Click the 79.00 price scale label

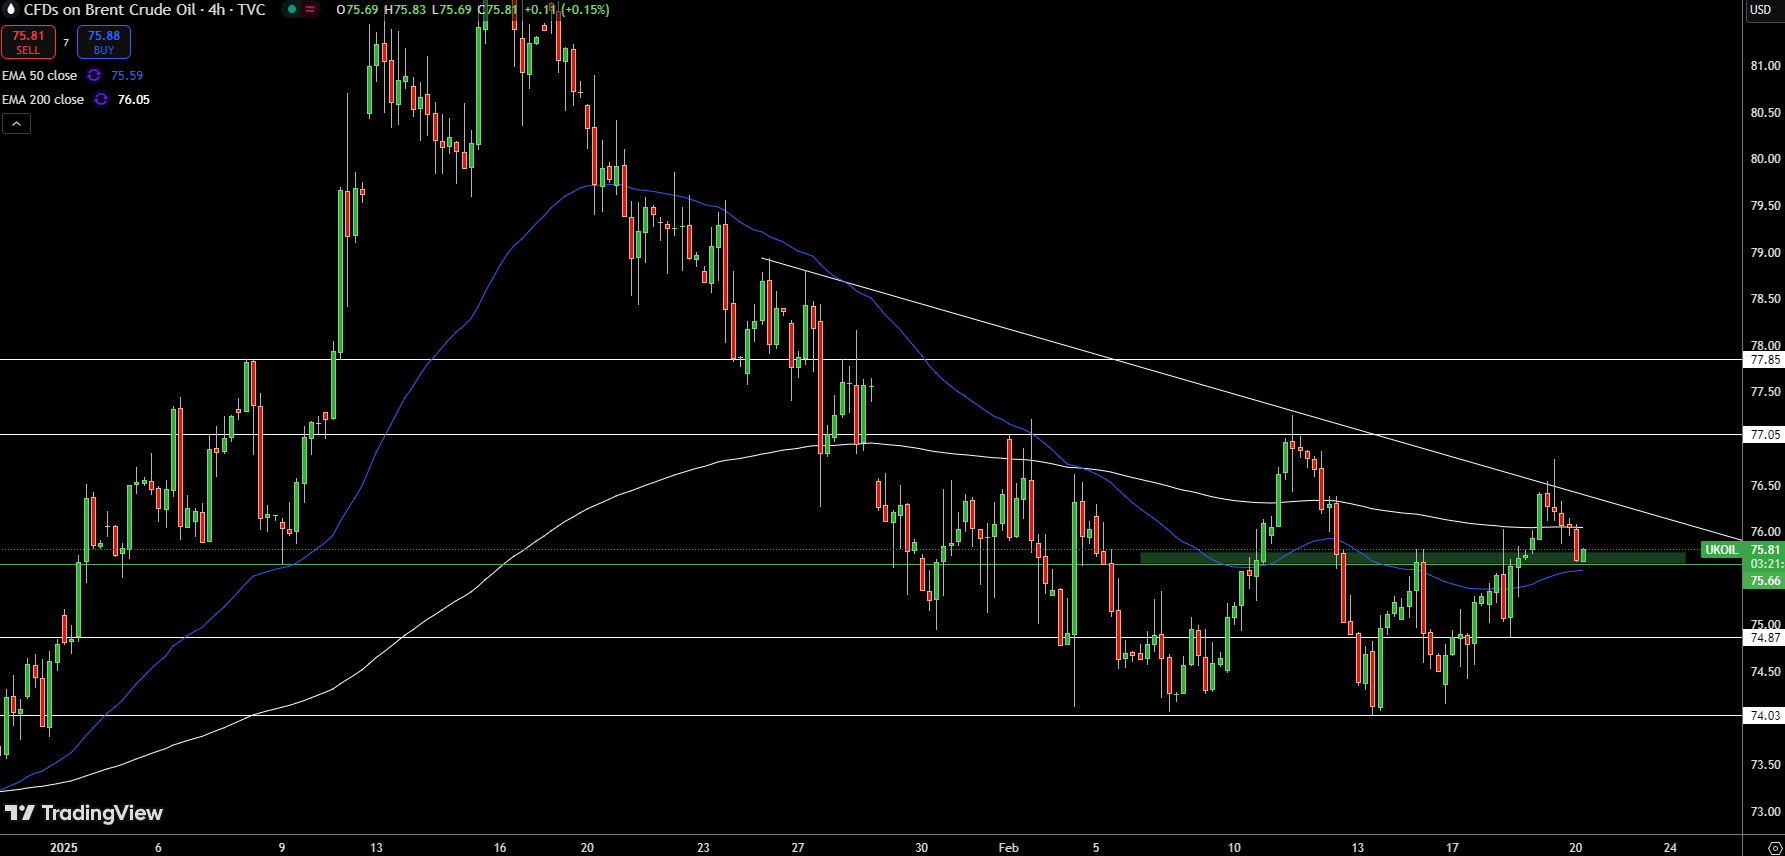1765,253
